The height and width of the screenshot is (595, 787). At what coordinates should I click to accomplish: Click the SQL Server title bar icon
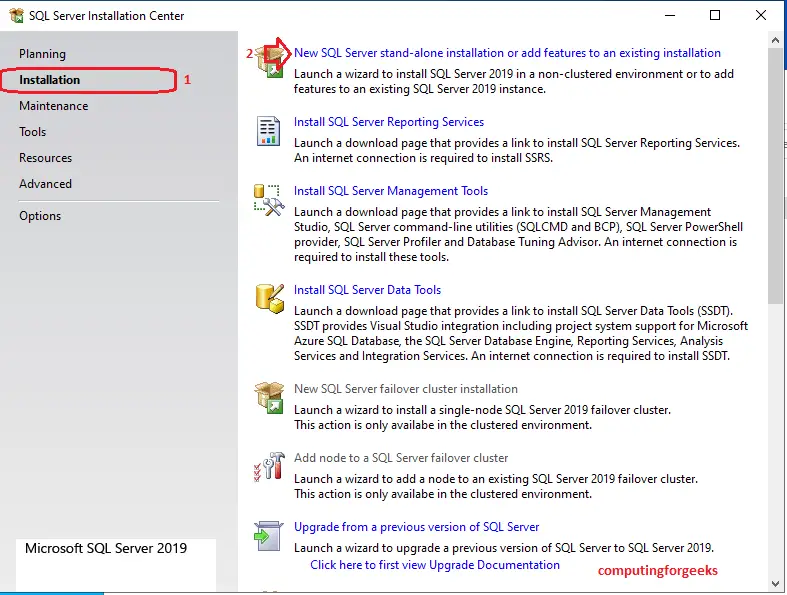point(16,16)
